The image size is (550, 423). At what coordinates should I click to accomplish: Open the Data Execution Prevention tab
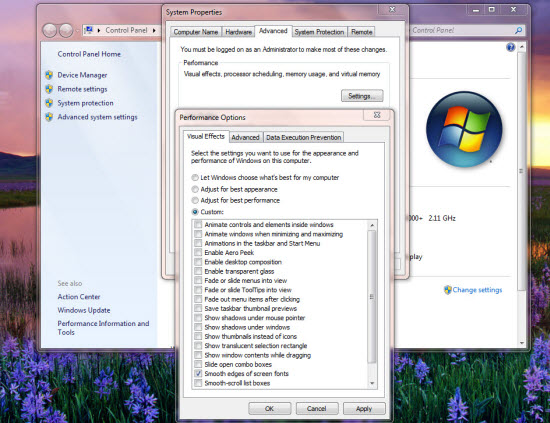tap(303, 137)
